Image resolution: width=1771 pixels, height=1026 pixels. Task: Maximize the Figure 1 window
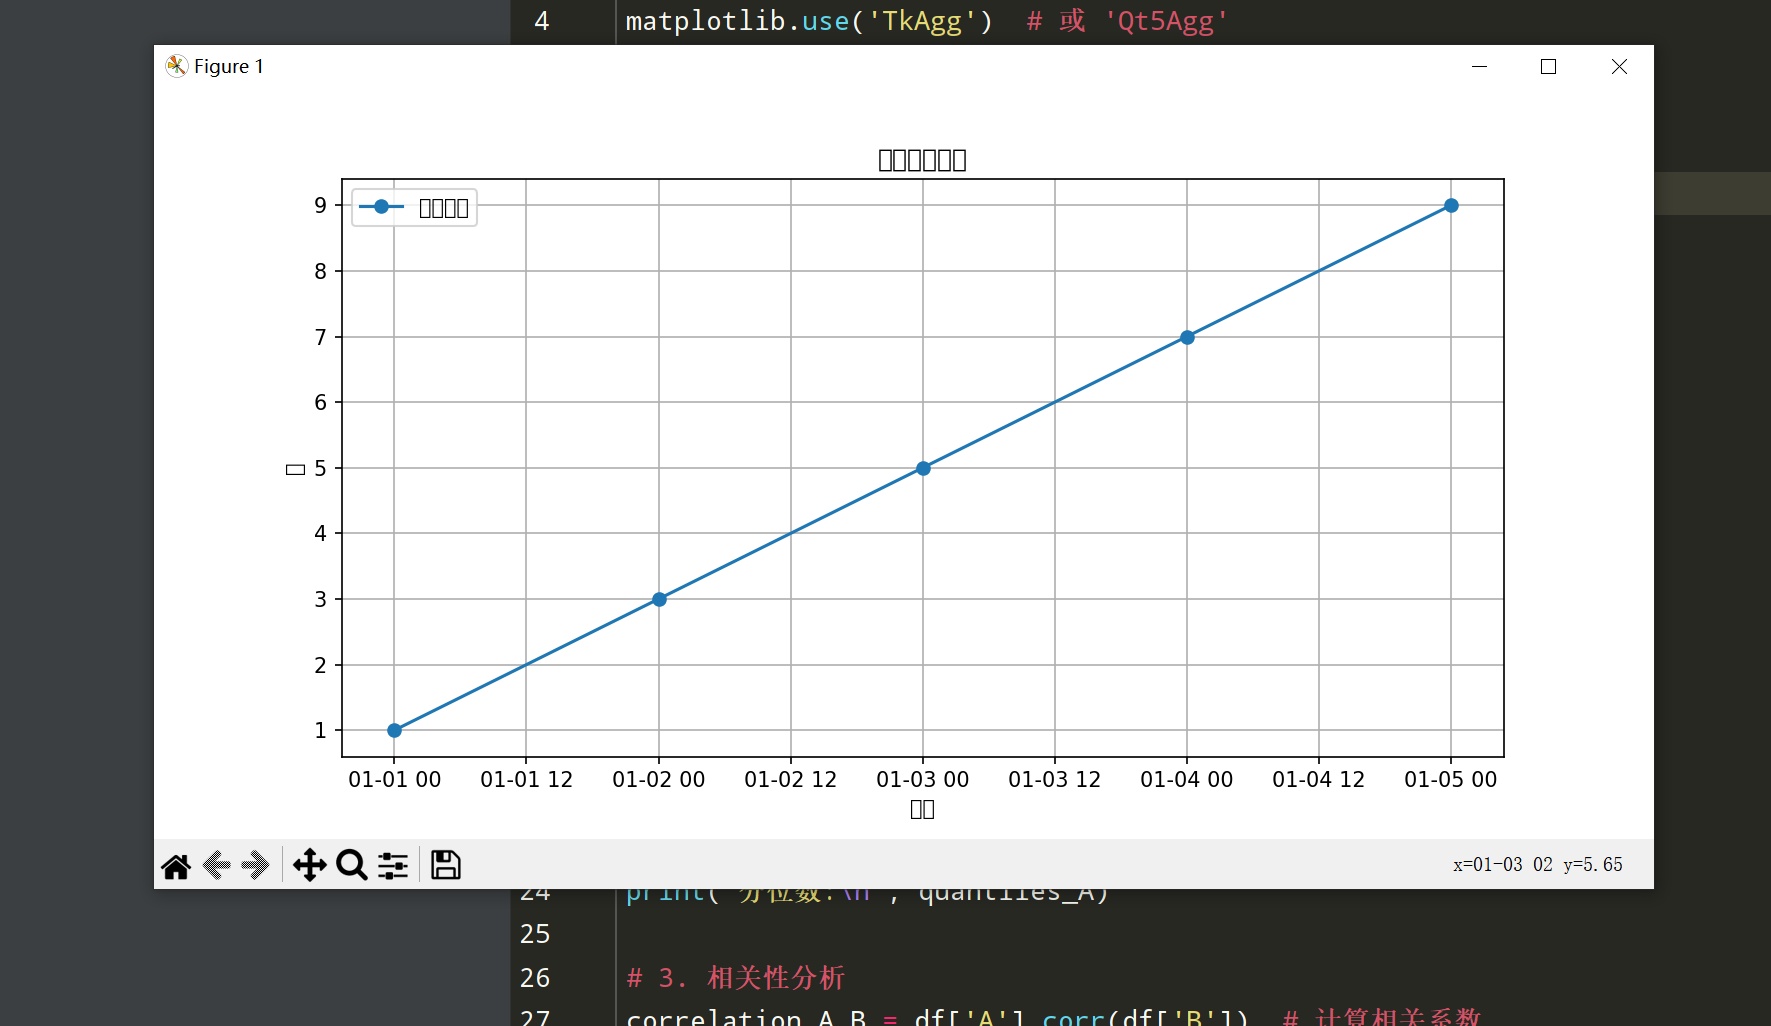pos(1549,66)
